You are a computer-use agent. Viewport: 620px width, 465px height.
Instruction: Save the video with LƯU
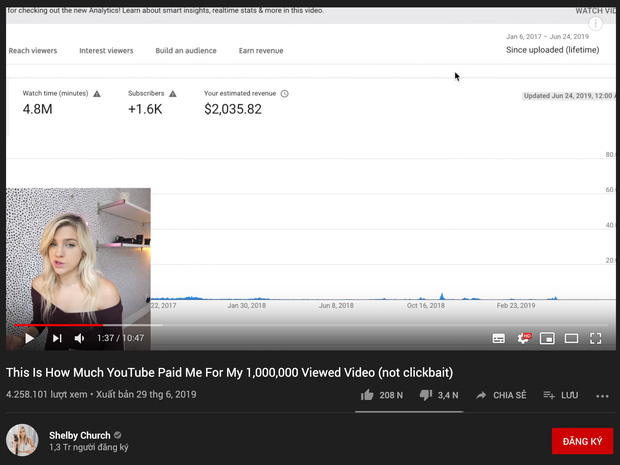[560, 395]
